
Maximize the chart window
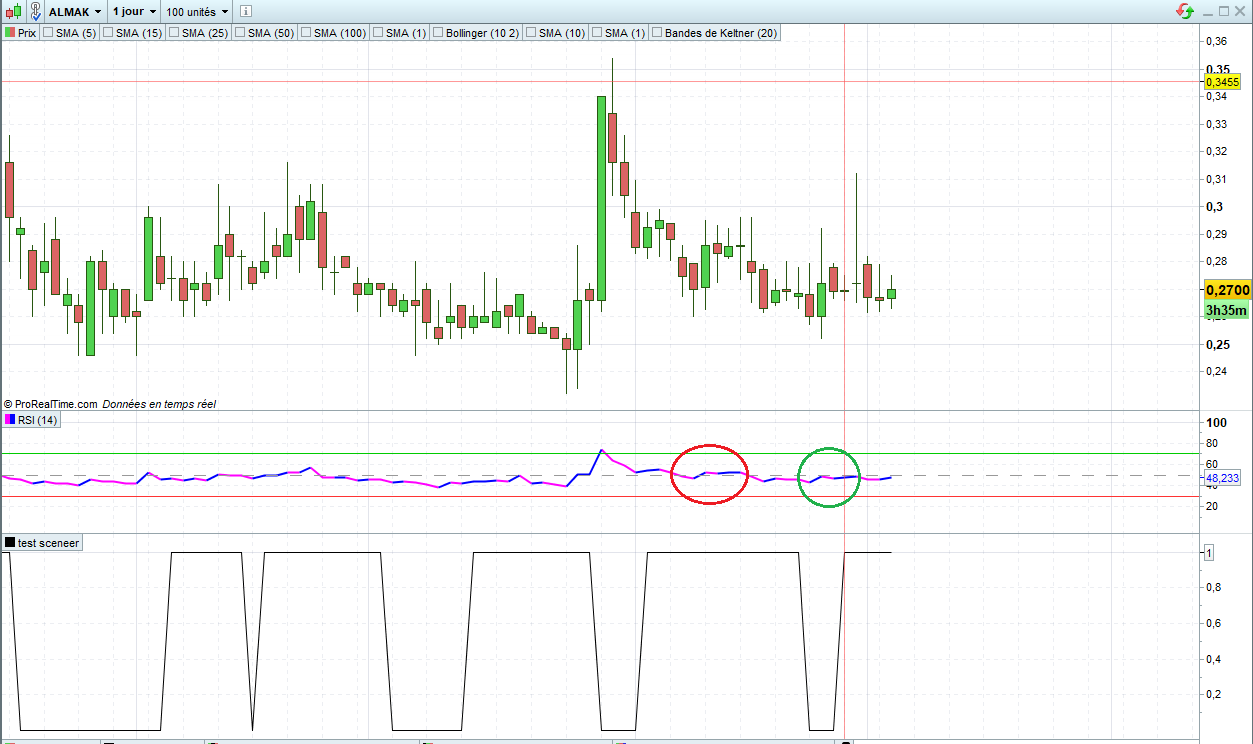1224,11
